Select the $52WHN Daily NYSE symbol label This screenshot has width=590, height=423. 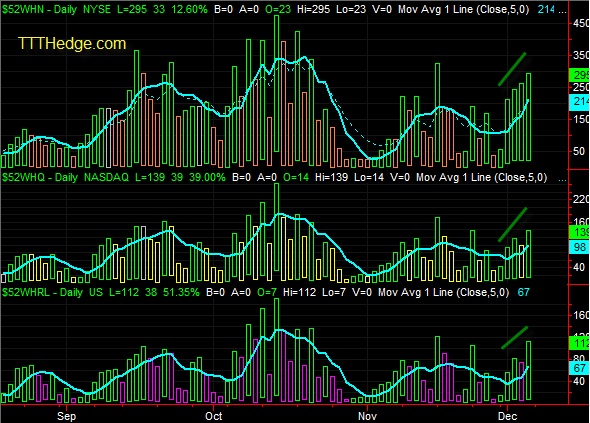[56, 9]
